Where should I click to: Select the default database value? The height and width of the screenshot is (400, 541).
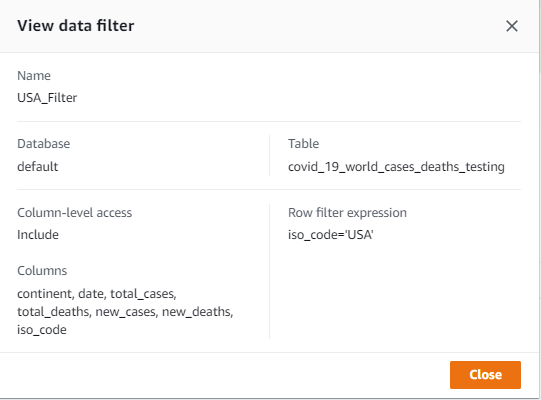(x=37, y=166)
